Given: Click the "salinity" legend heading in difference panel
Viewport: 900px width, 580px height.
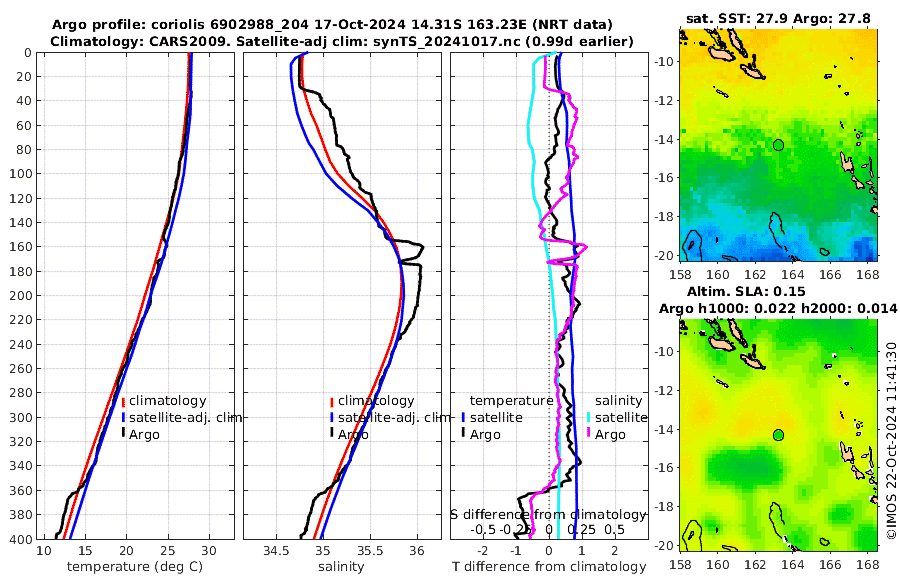Looking at the screenshot, I should [618, 401].
